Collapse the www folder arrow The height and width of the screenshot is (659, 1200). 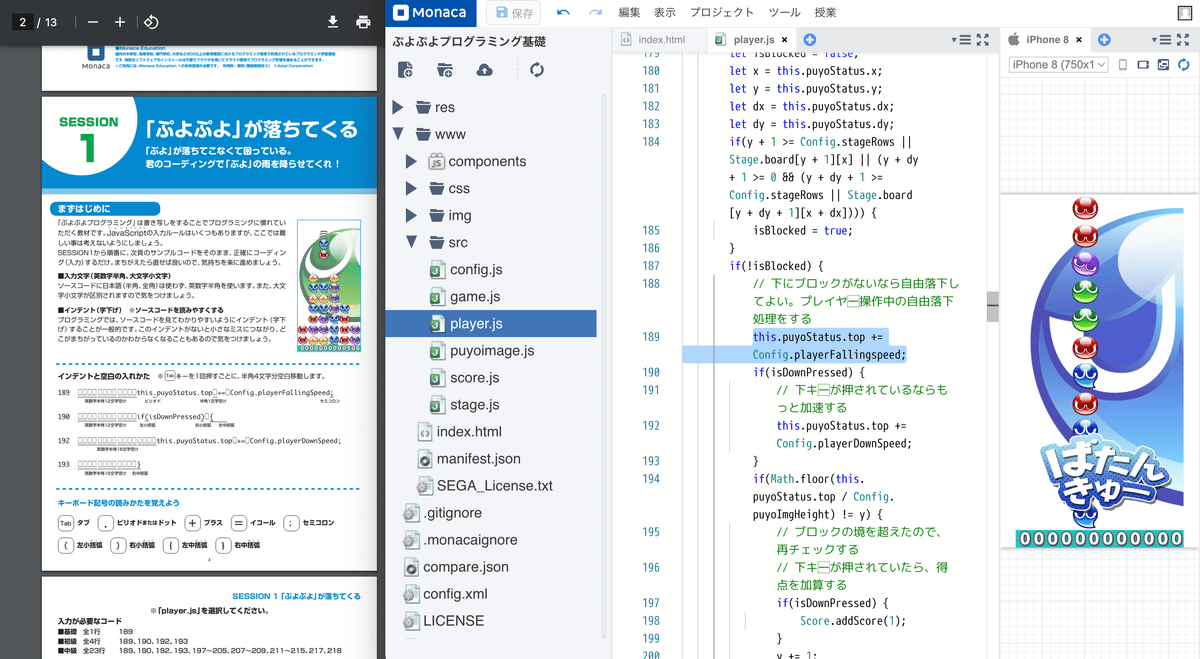tap(398, 134)
